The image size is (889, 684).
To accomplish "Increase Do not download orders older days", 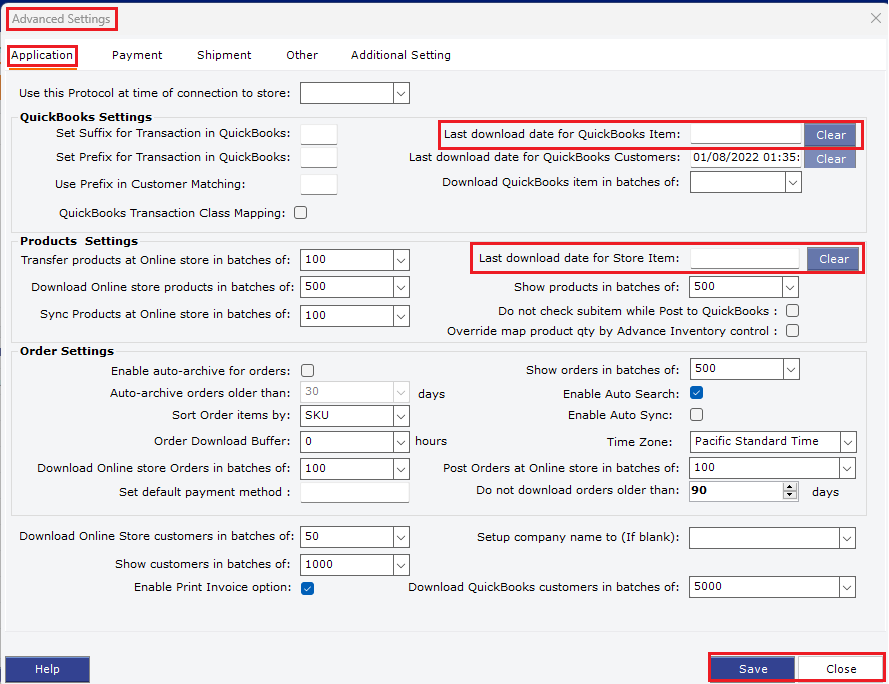I will click(790, 487).
